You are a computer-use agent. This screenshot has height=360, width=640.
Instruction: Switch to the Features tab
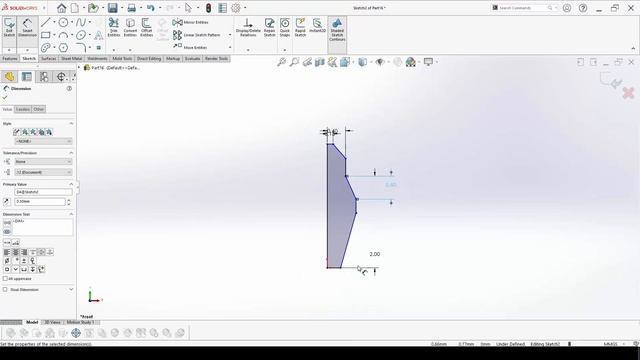click(x=10, y=59)
